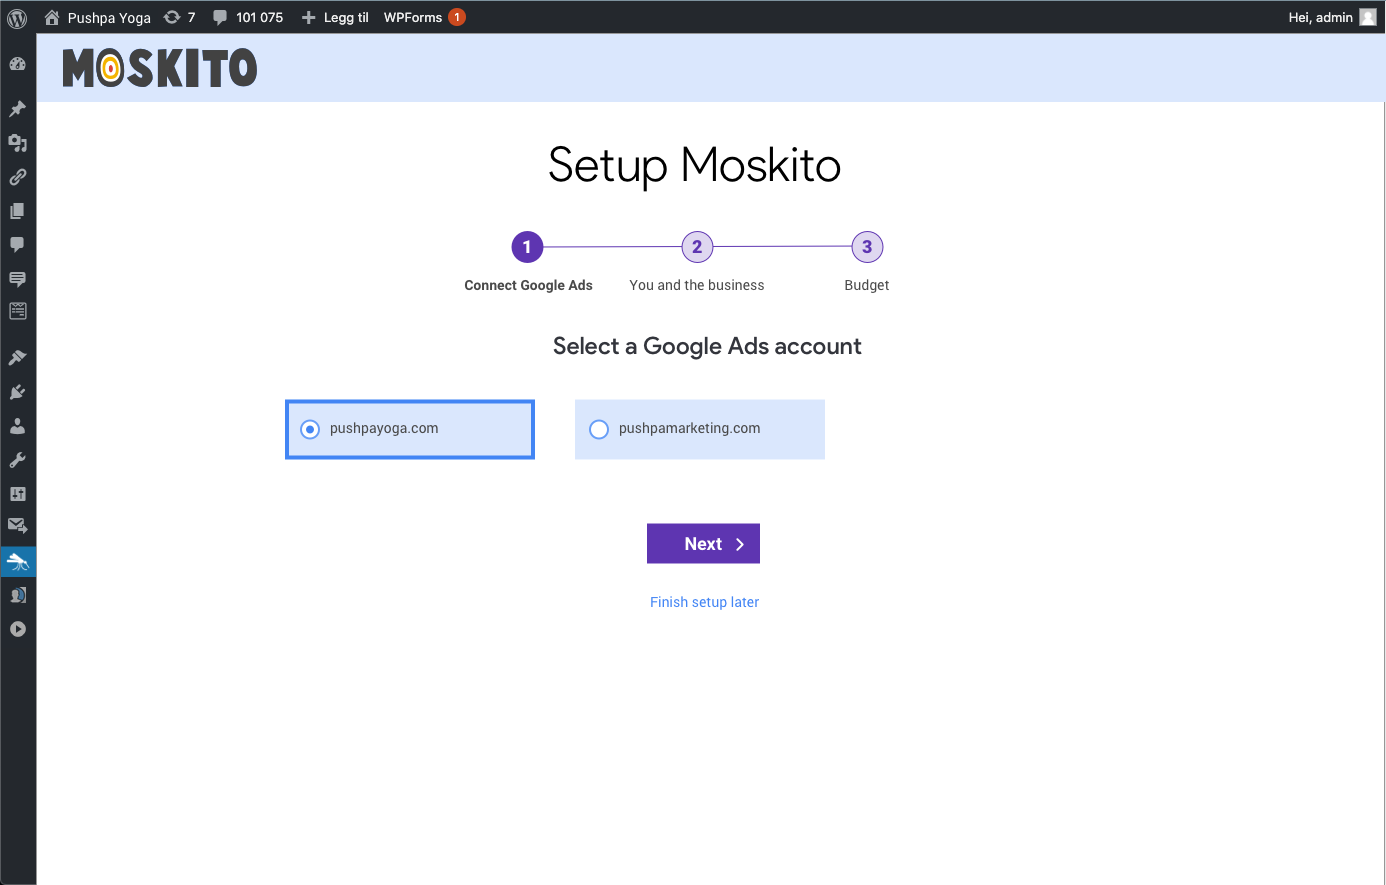Viewport: 1386px width, 885px height.
Task: Open the Pages icon in sidebar
Action: point(17,211)
